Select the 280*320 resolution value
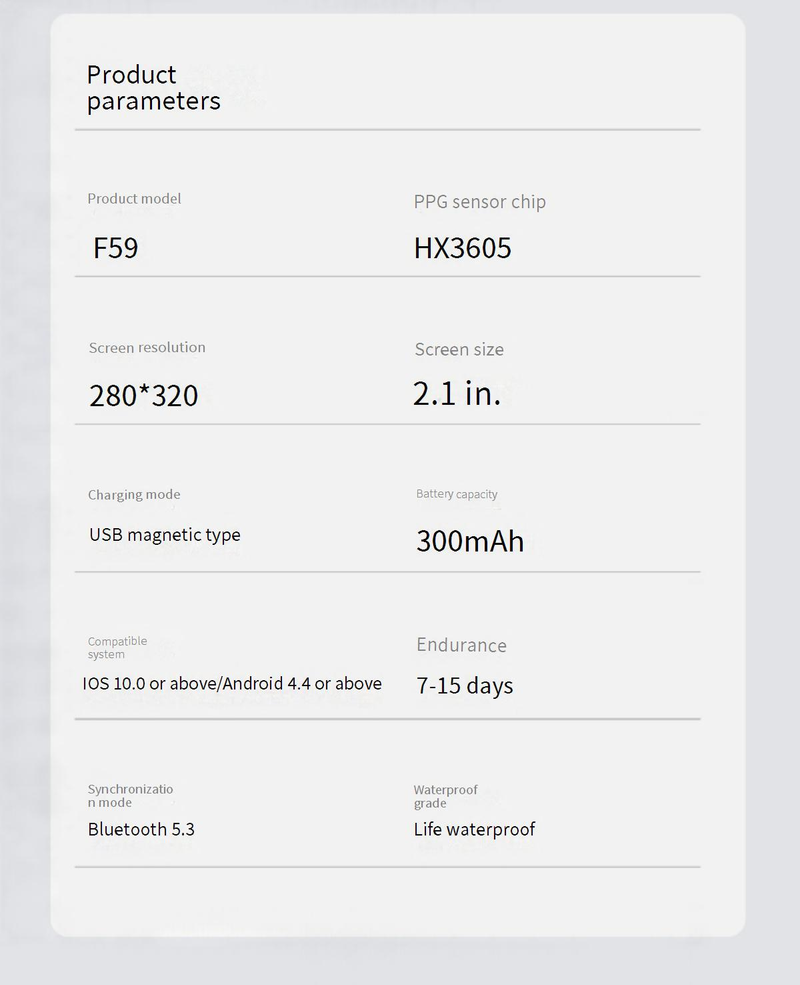This screenshot has width=800, height=985. tap(143, 396)
